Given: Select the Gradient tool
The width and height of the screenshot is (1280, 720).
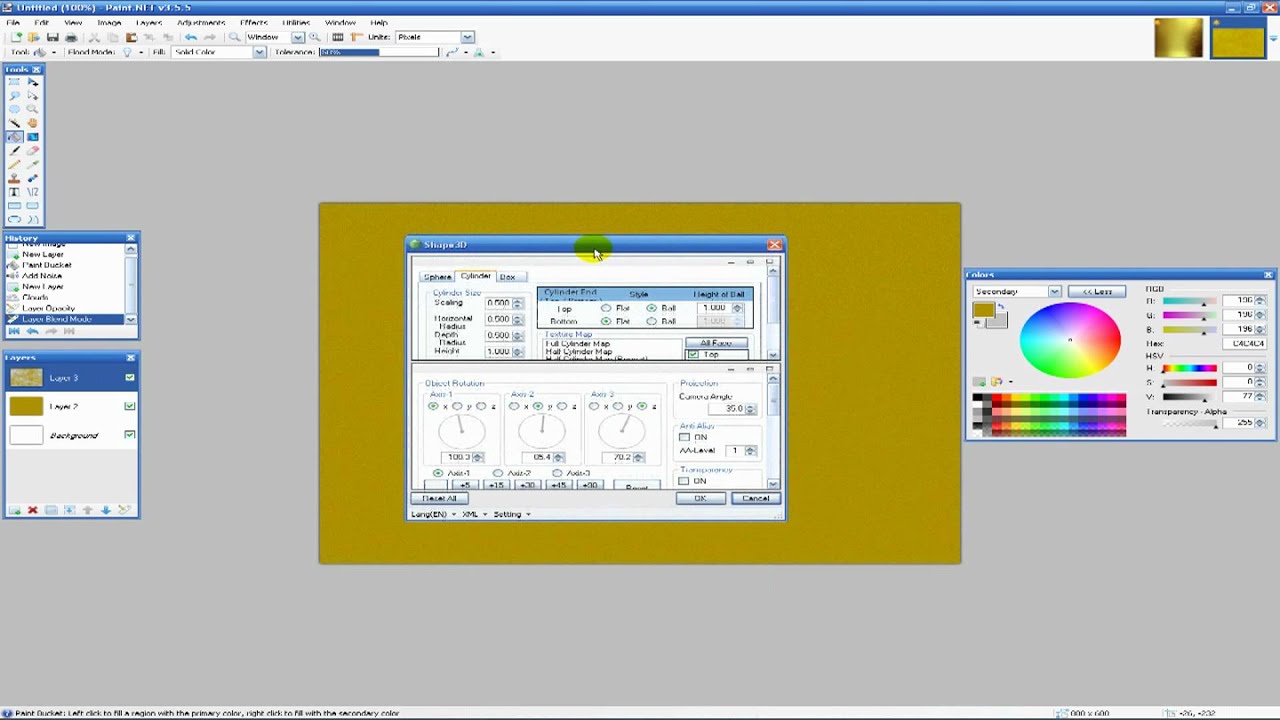Looking at the screenshot, I should tap(33, 137).
